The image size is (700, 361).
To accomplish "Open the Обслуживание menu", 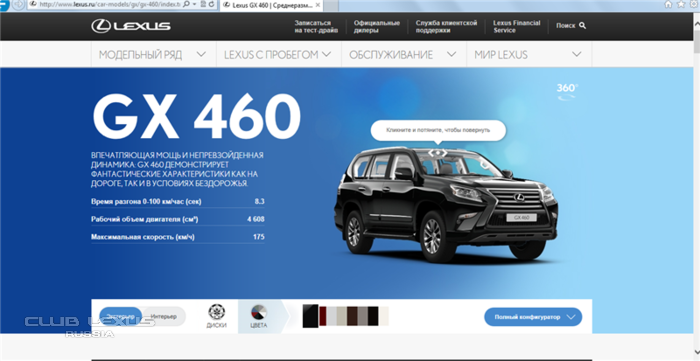I will [x=404, y=54].
